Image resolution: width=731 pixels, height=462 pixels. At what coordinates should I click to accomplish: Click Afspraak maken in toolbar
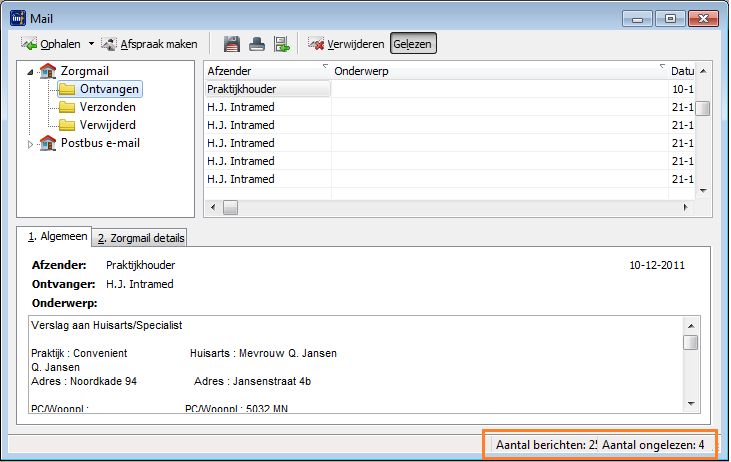pos(150,44)
